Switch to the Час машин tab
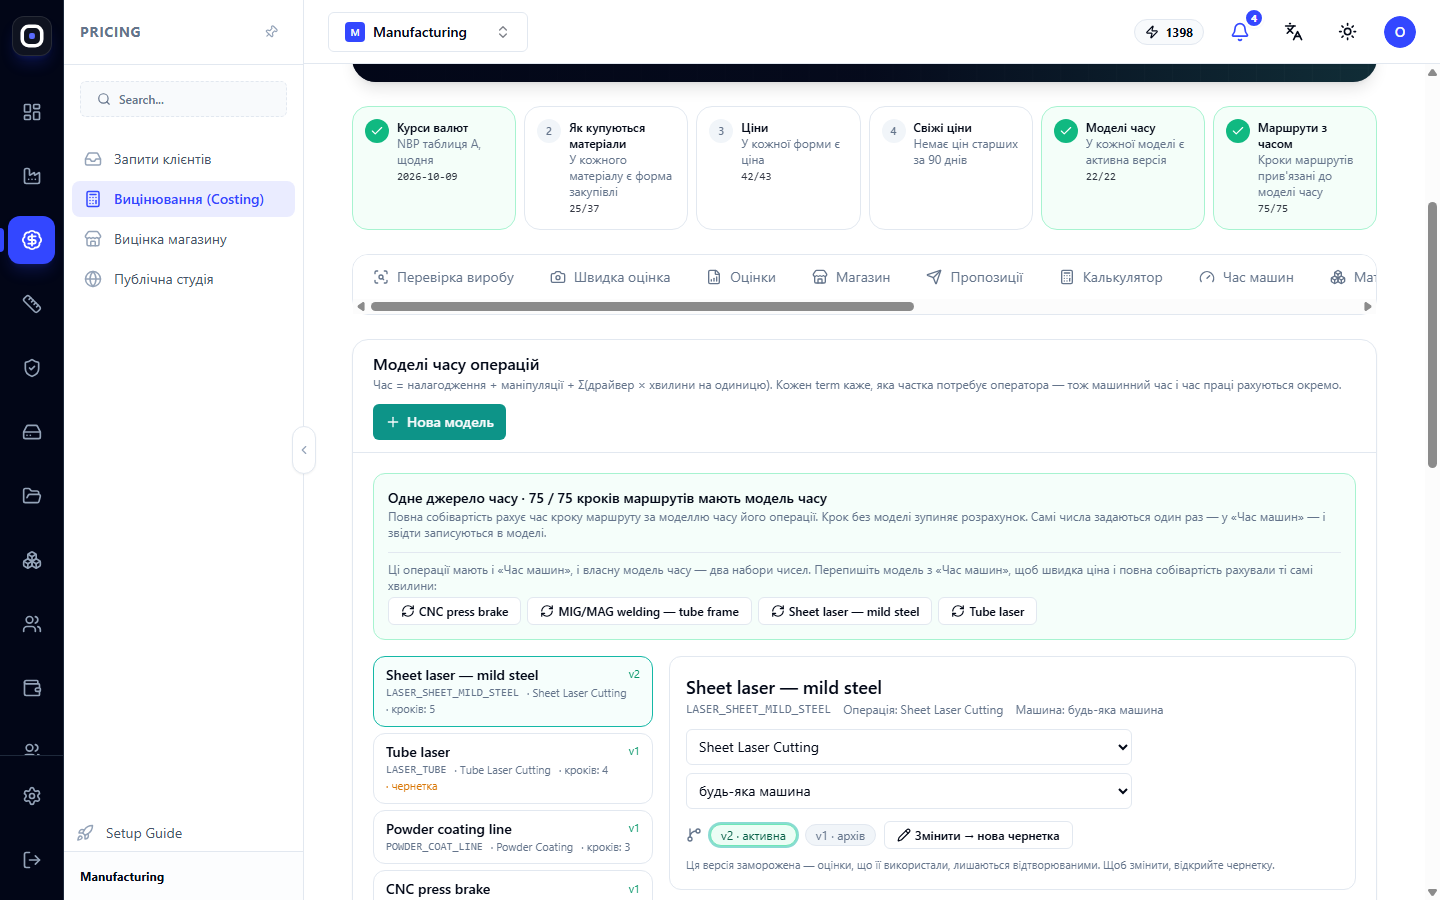This screenshot has width=1440, height=900. 1246,277
